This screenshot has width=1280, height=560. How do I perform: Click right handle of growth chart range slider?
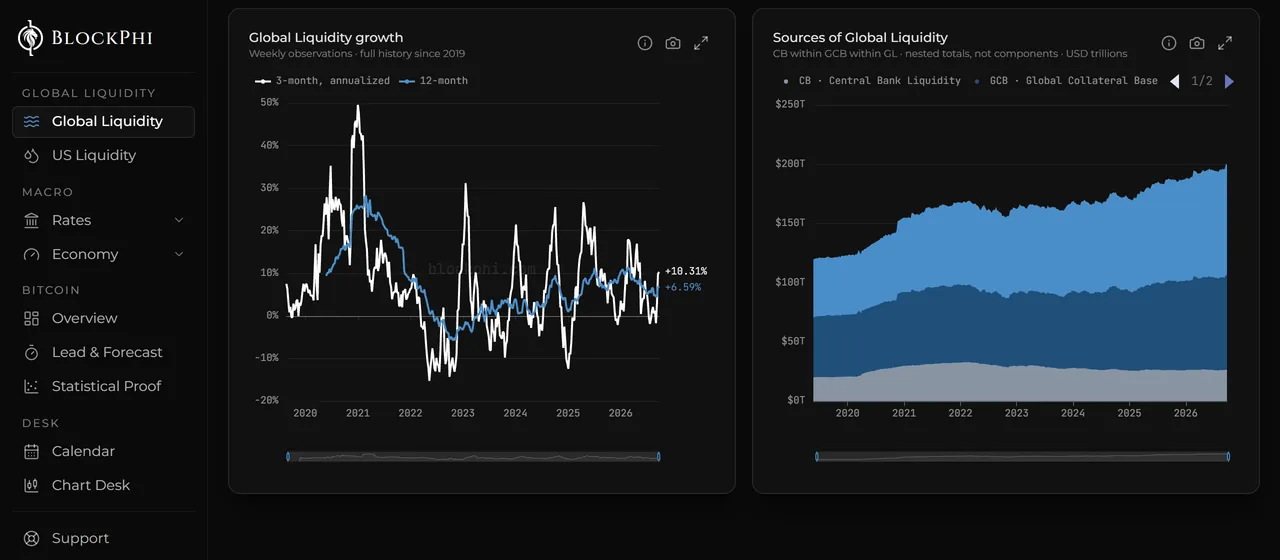click(659, 456)
